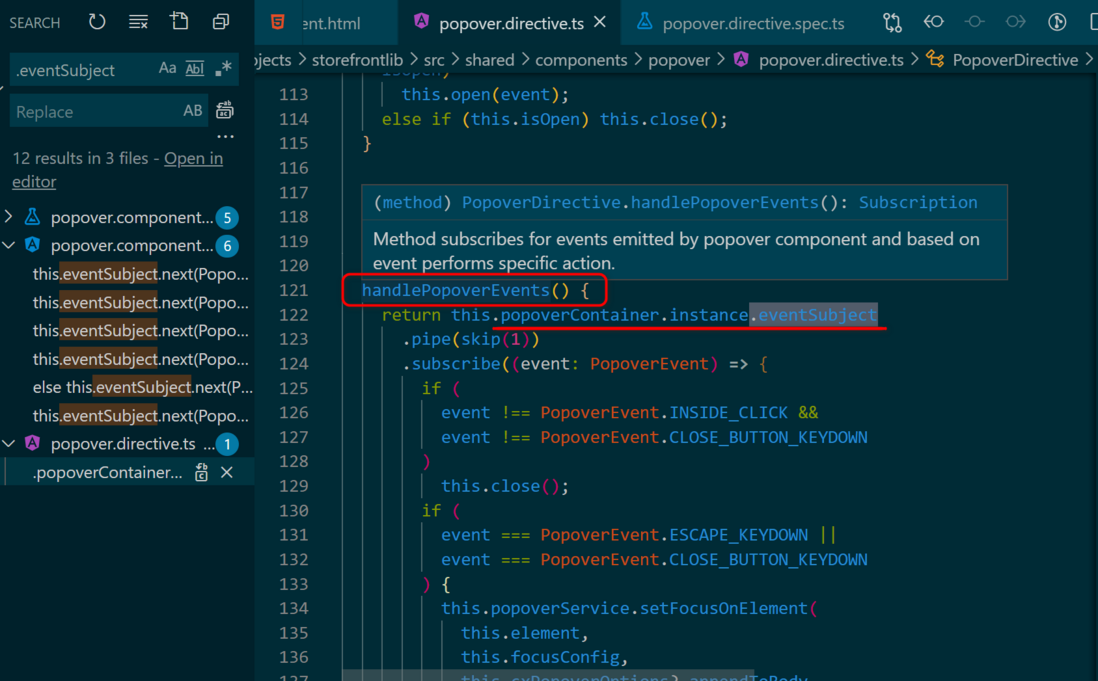
Task: Toggle Preserve Case in replace field
Action: coord(193,111)
